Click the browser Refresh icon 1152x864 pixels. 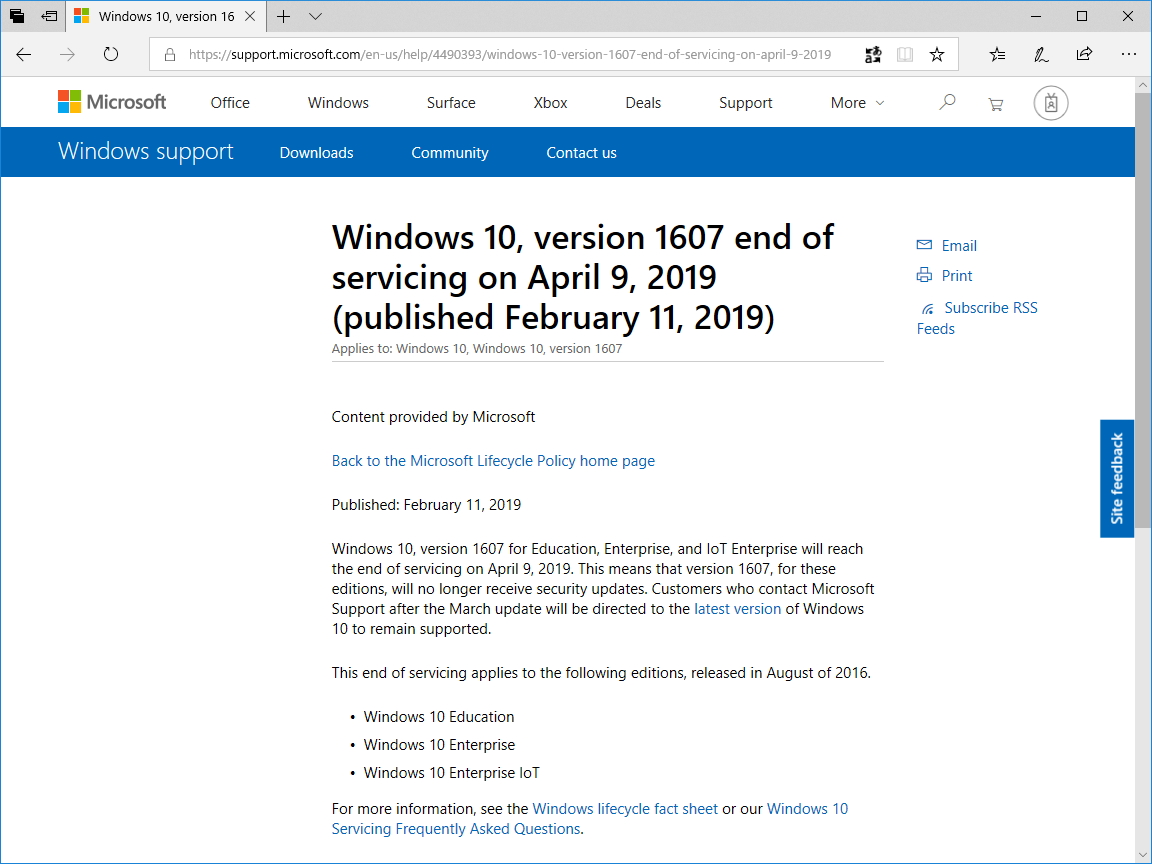pos(111,55)
